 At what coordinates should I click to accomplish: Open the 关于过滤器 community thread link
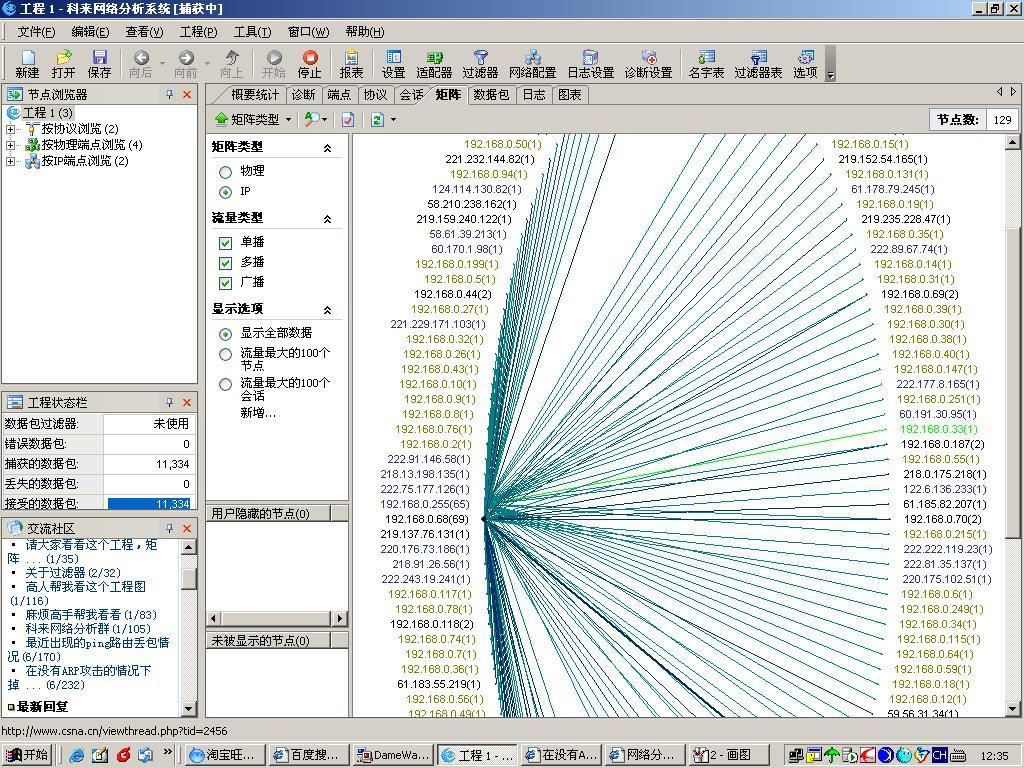tap(55, 573)
